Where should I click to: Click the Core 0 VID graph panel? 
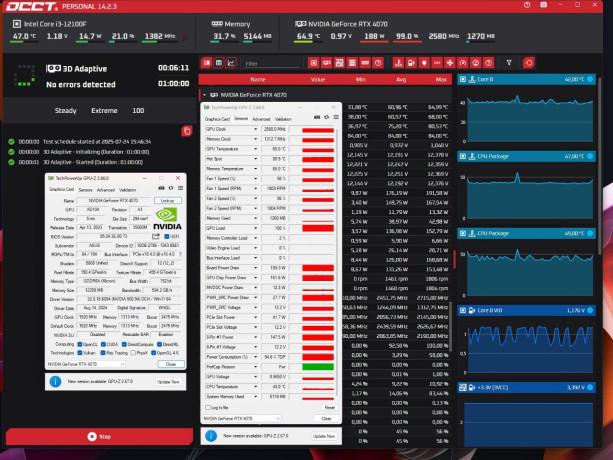point(526,339)
